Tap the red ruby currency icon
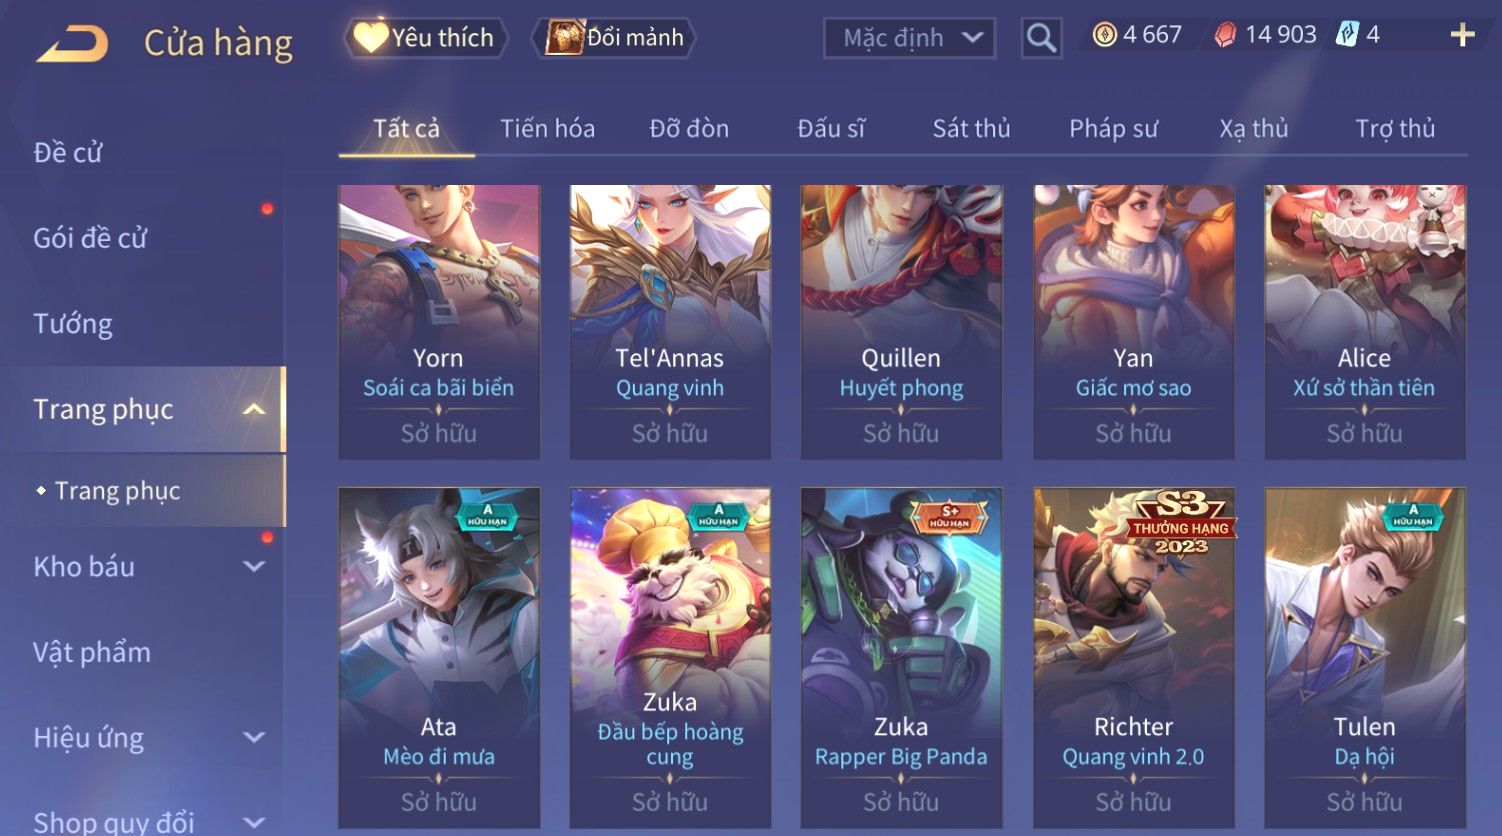The image size is (1502, 836). point(1225,36)
